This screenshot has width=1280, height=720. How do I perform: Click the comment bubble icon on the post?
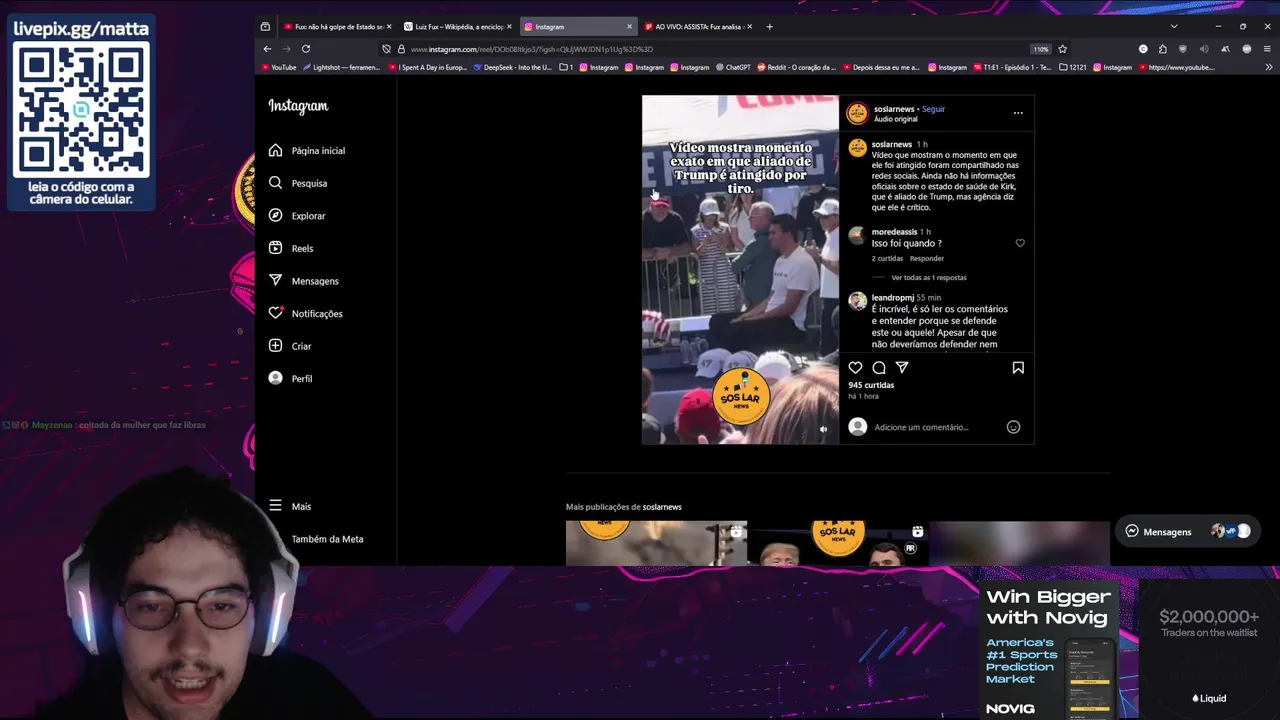coord(879,368)
